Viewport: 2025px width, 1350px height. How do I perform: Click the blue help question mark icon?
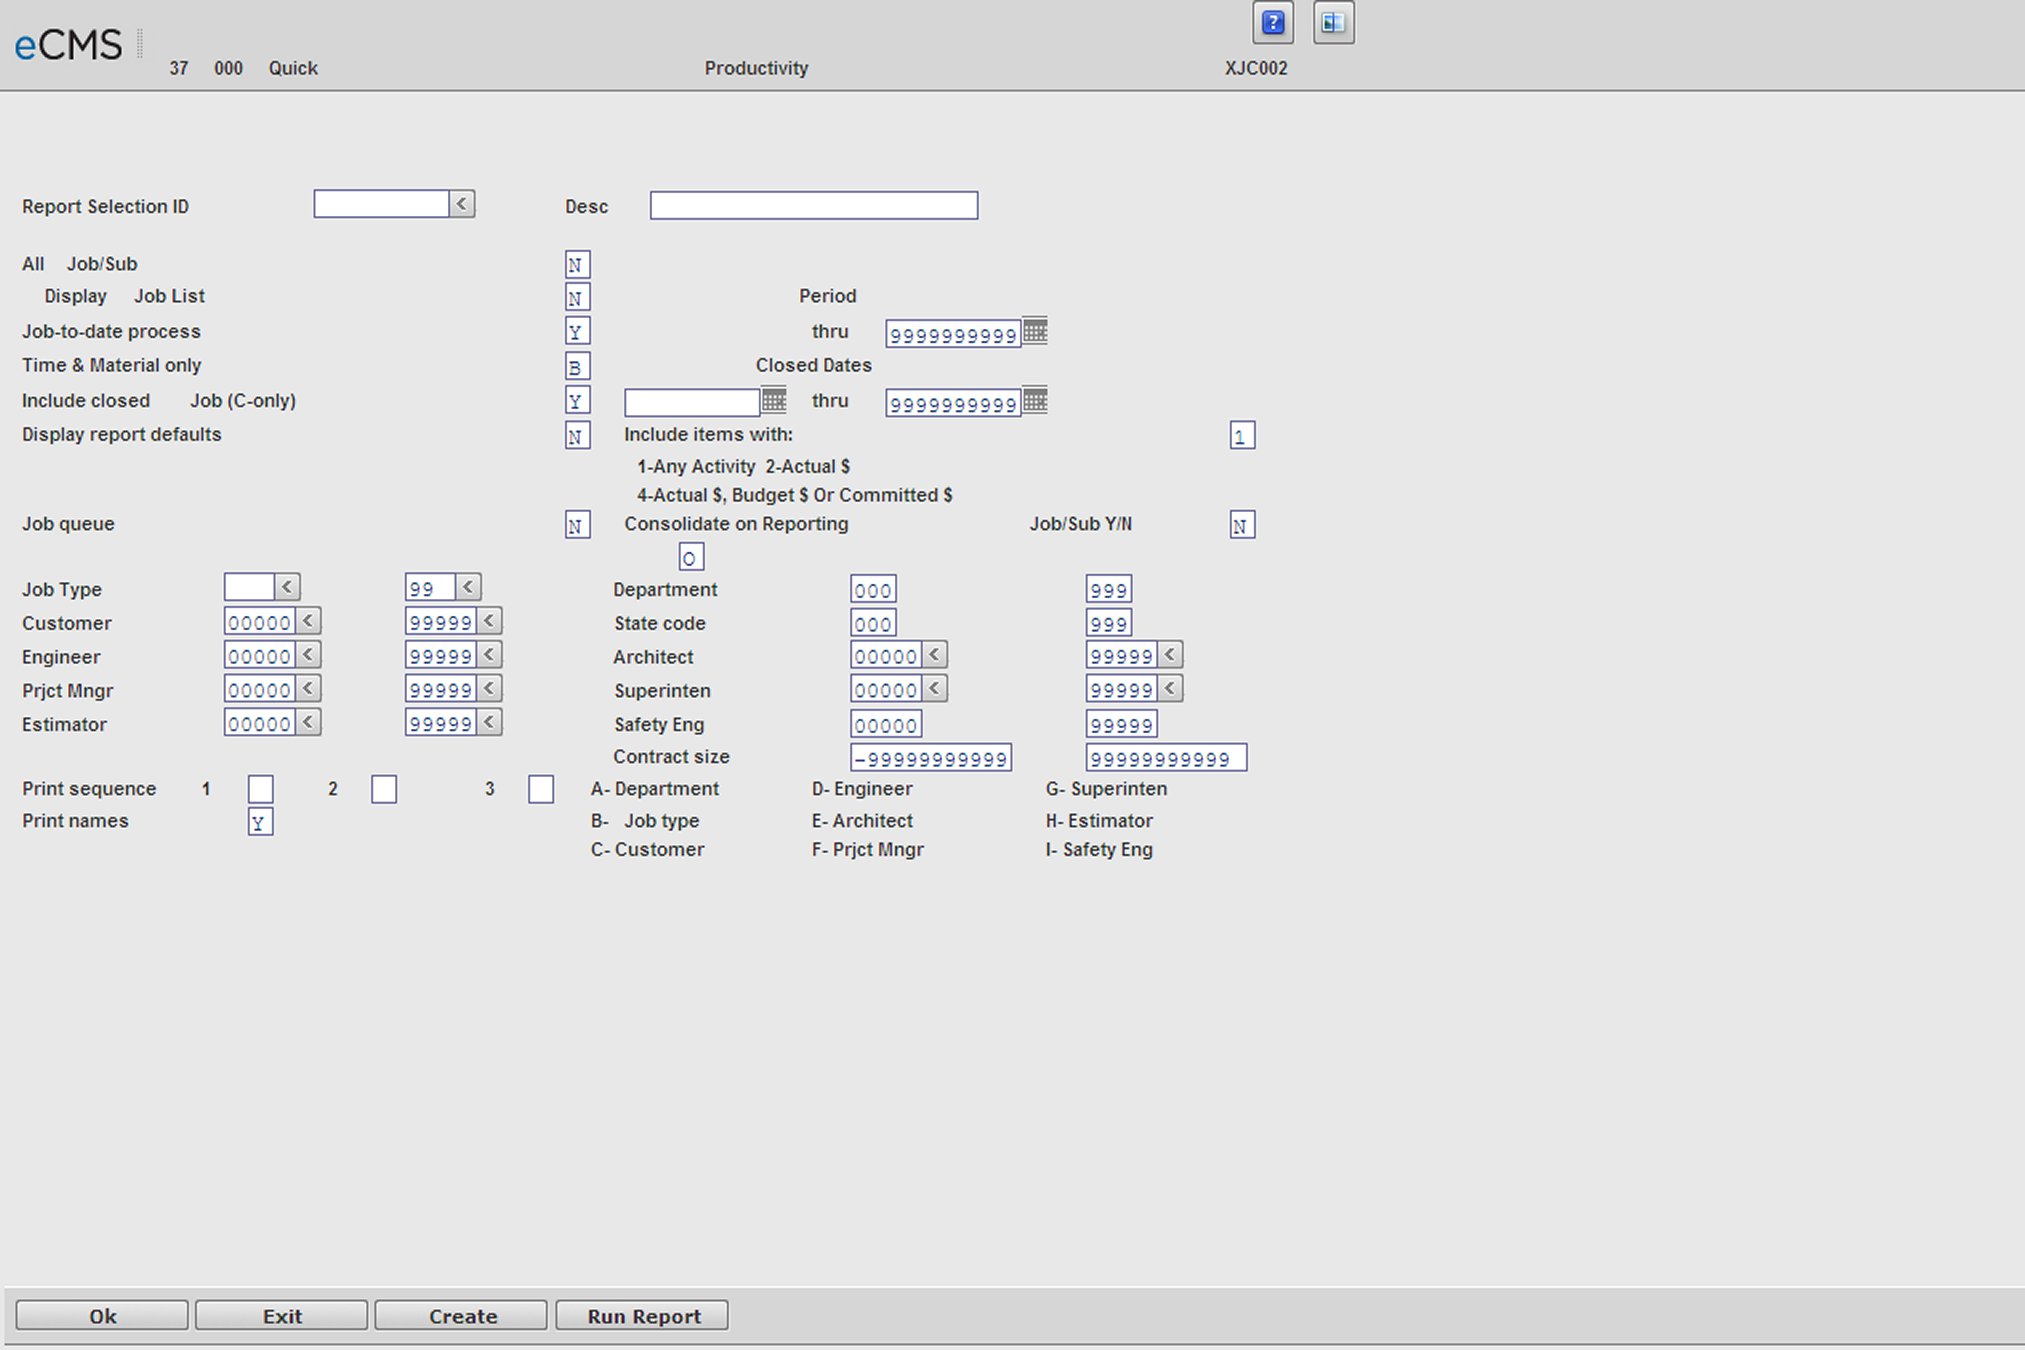[1272, 23]
